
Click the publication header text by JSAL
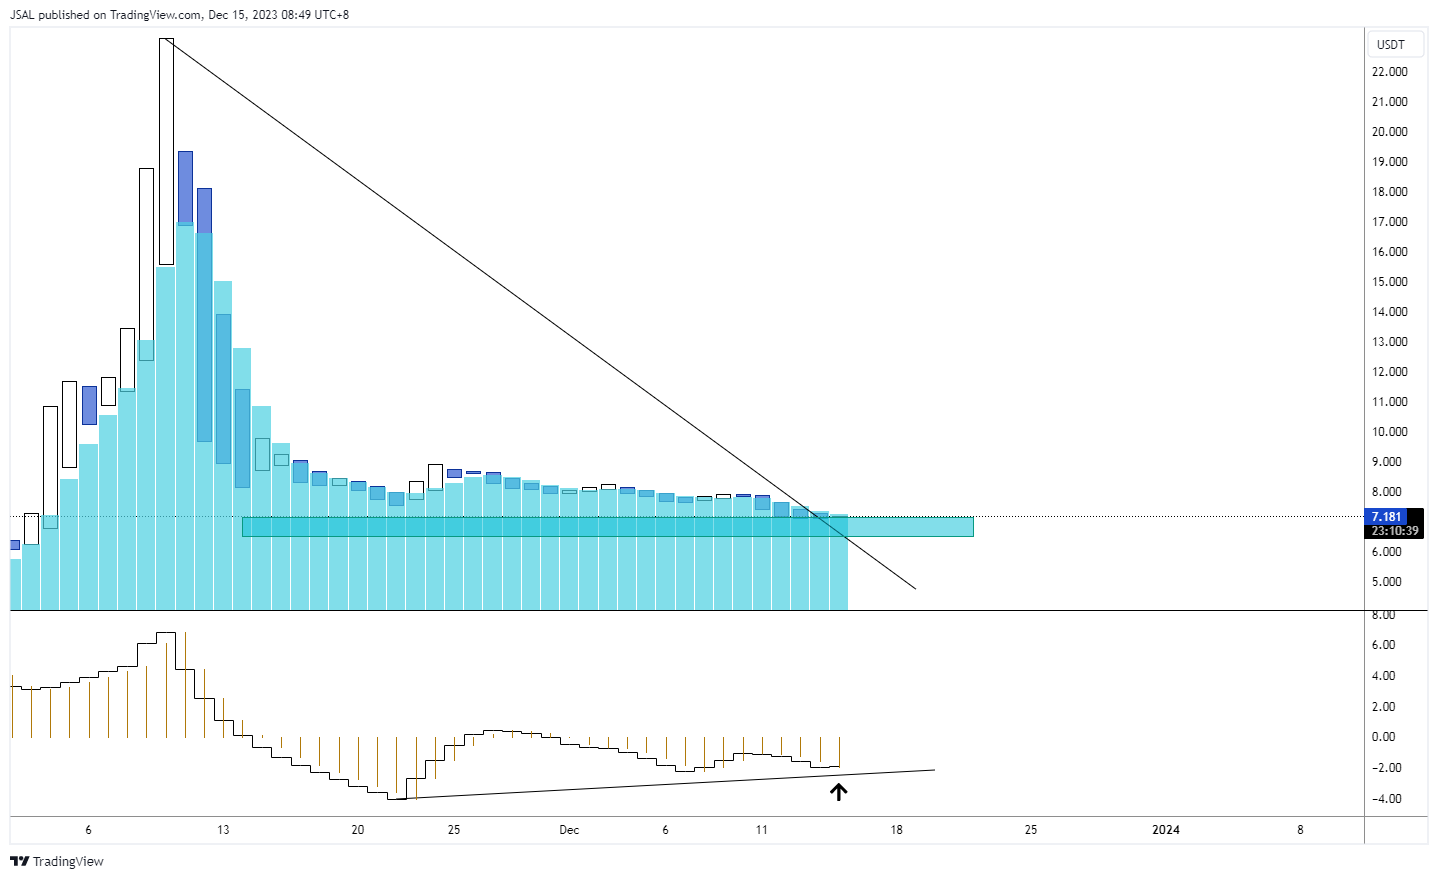pyautogui.click(x=180, y=15)
